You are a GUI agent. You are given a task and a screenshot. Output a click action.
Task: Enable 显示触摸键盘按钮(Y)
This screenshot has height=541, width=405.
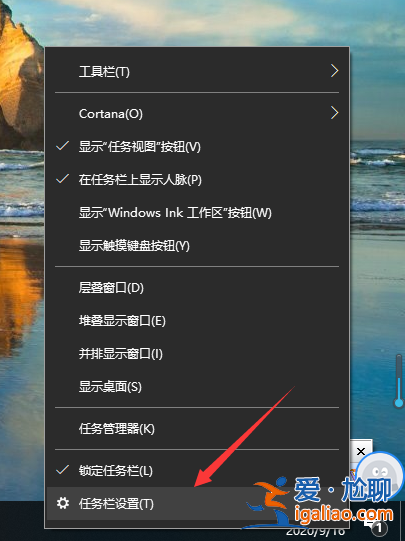[x=197, y=246]
